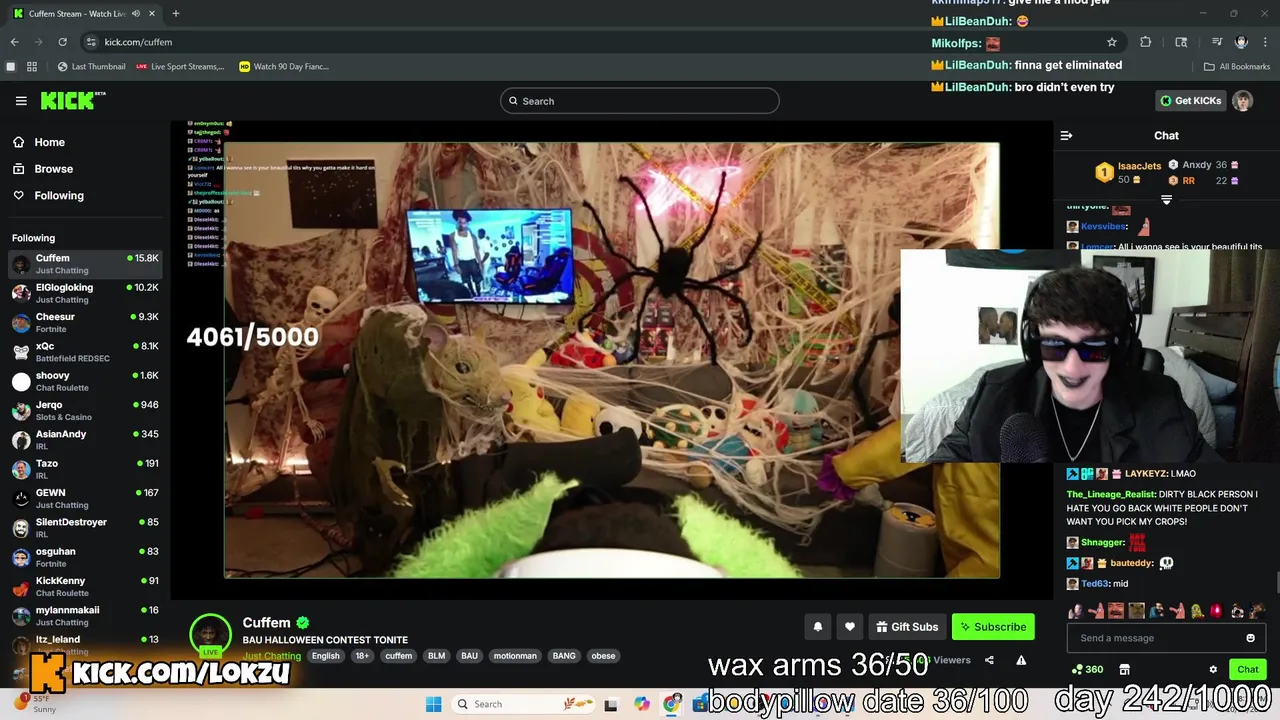The height and width of the screenshot is (720, 1280).
Task: Open the browser extensions puzzle icon
Action: [x=1146, y=42]
